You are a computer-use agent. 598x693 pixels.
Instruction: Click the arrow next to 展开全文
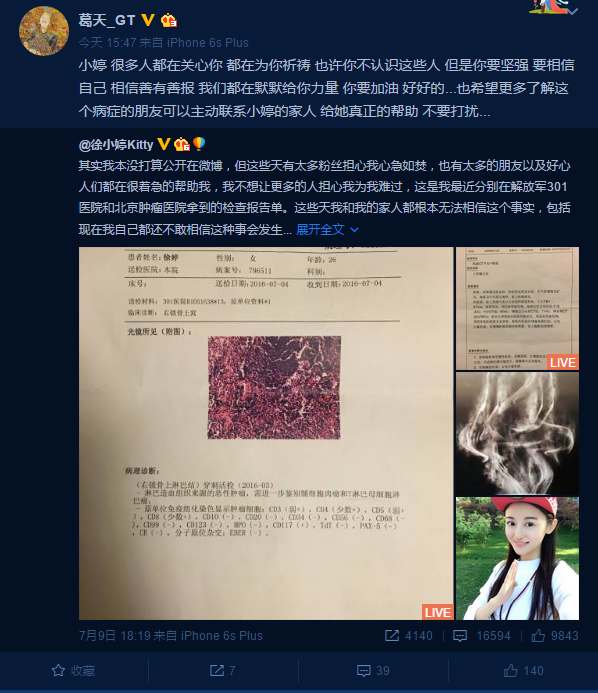tap(354, 230)
